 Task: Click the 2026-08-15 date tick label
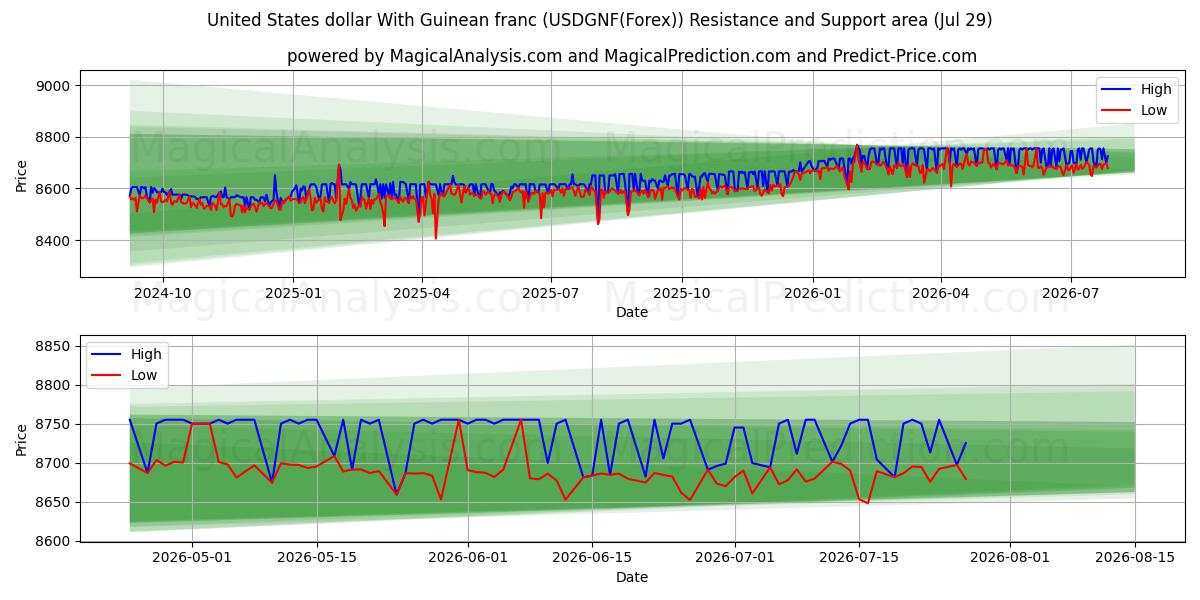1135,558
